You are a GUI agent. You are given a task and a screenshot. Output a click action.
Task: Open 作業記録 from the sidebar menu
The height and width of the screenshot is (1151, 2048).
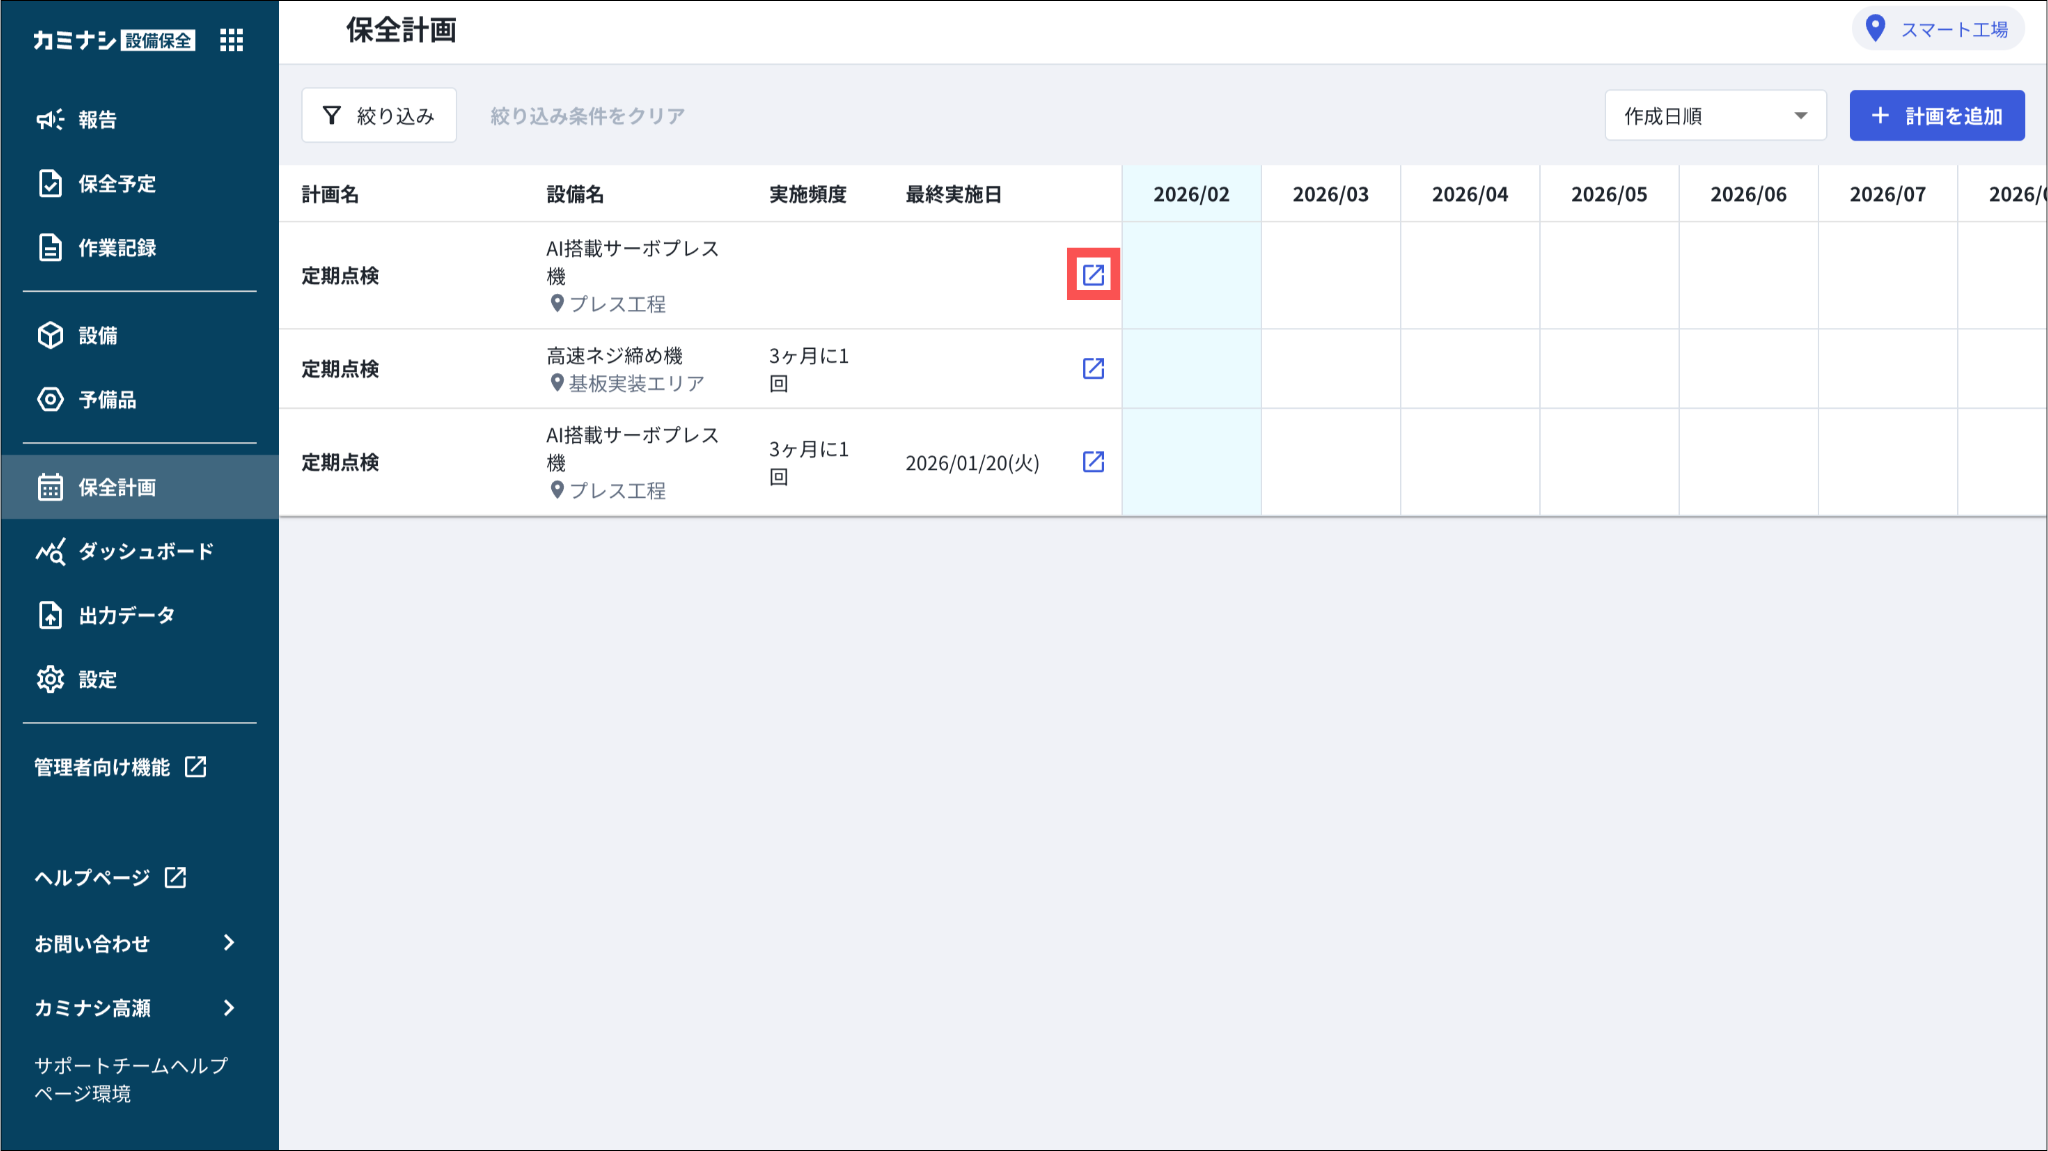[117, 248]
